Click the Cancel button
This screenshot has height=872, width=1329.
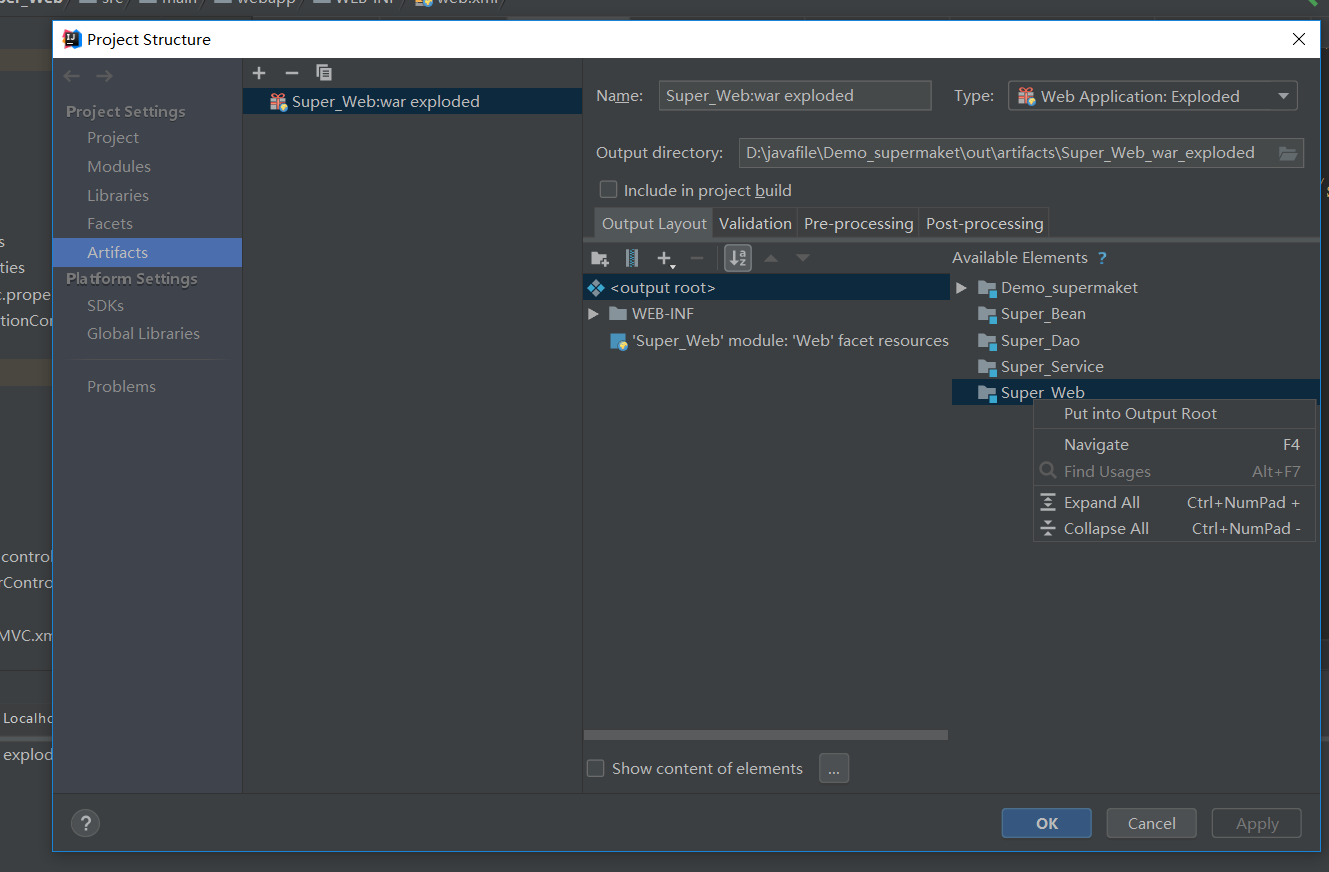pos(1151,823)
